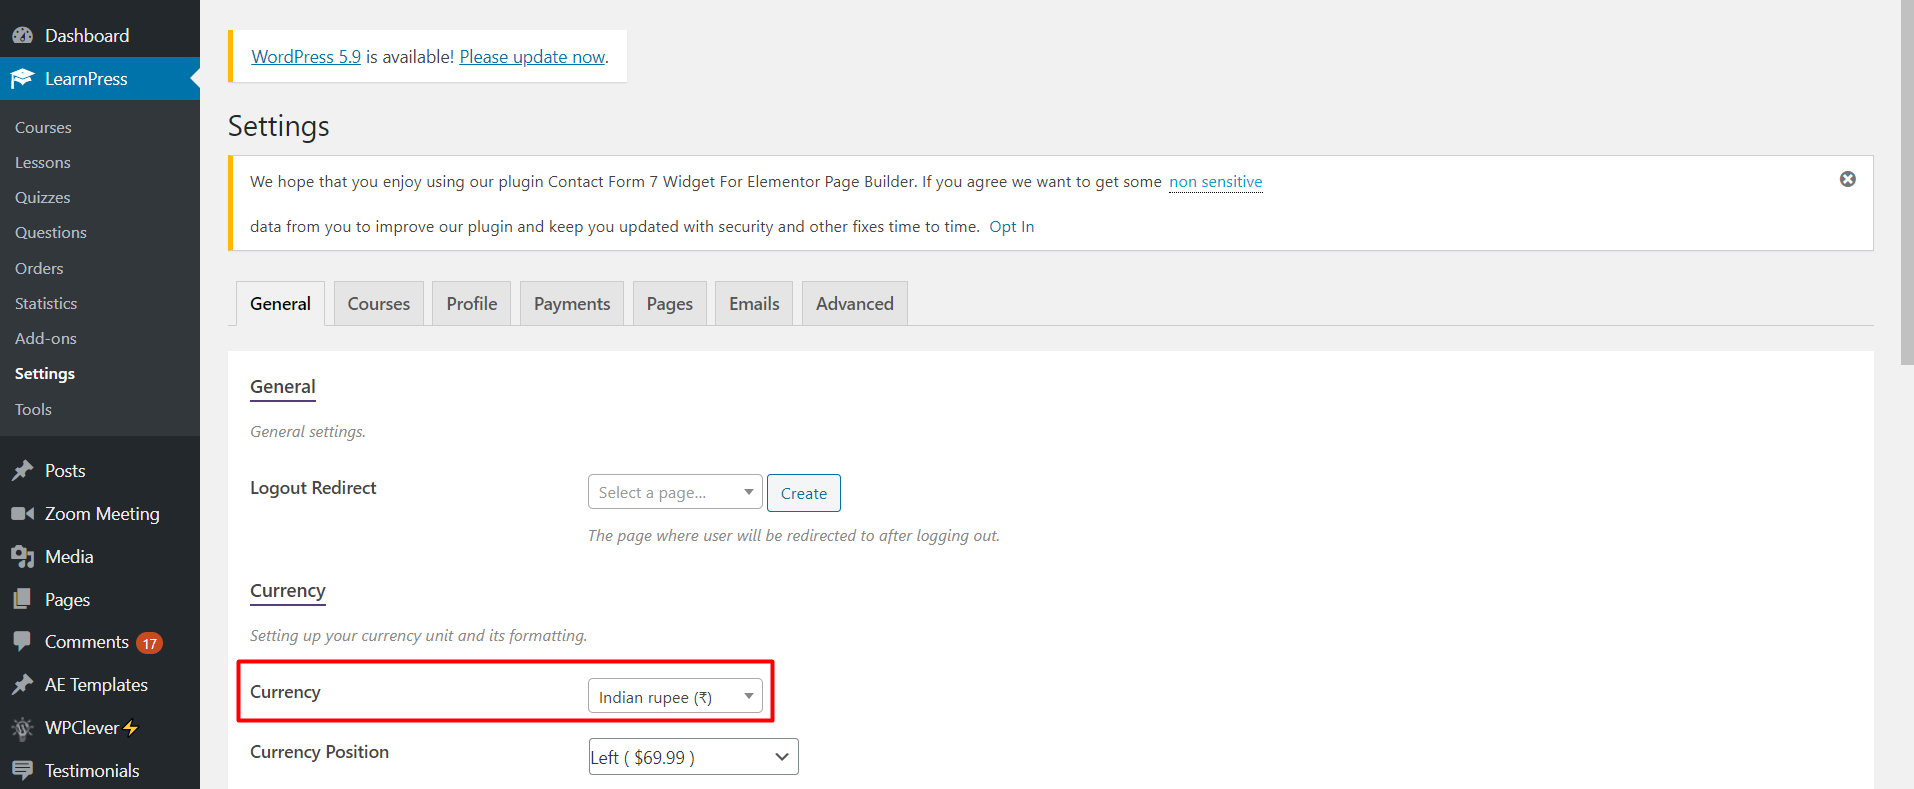
Task: Open Settings under LearnPress
Action: [x=45, y=374]
